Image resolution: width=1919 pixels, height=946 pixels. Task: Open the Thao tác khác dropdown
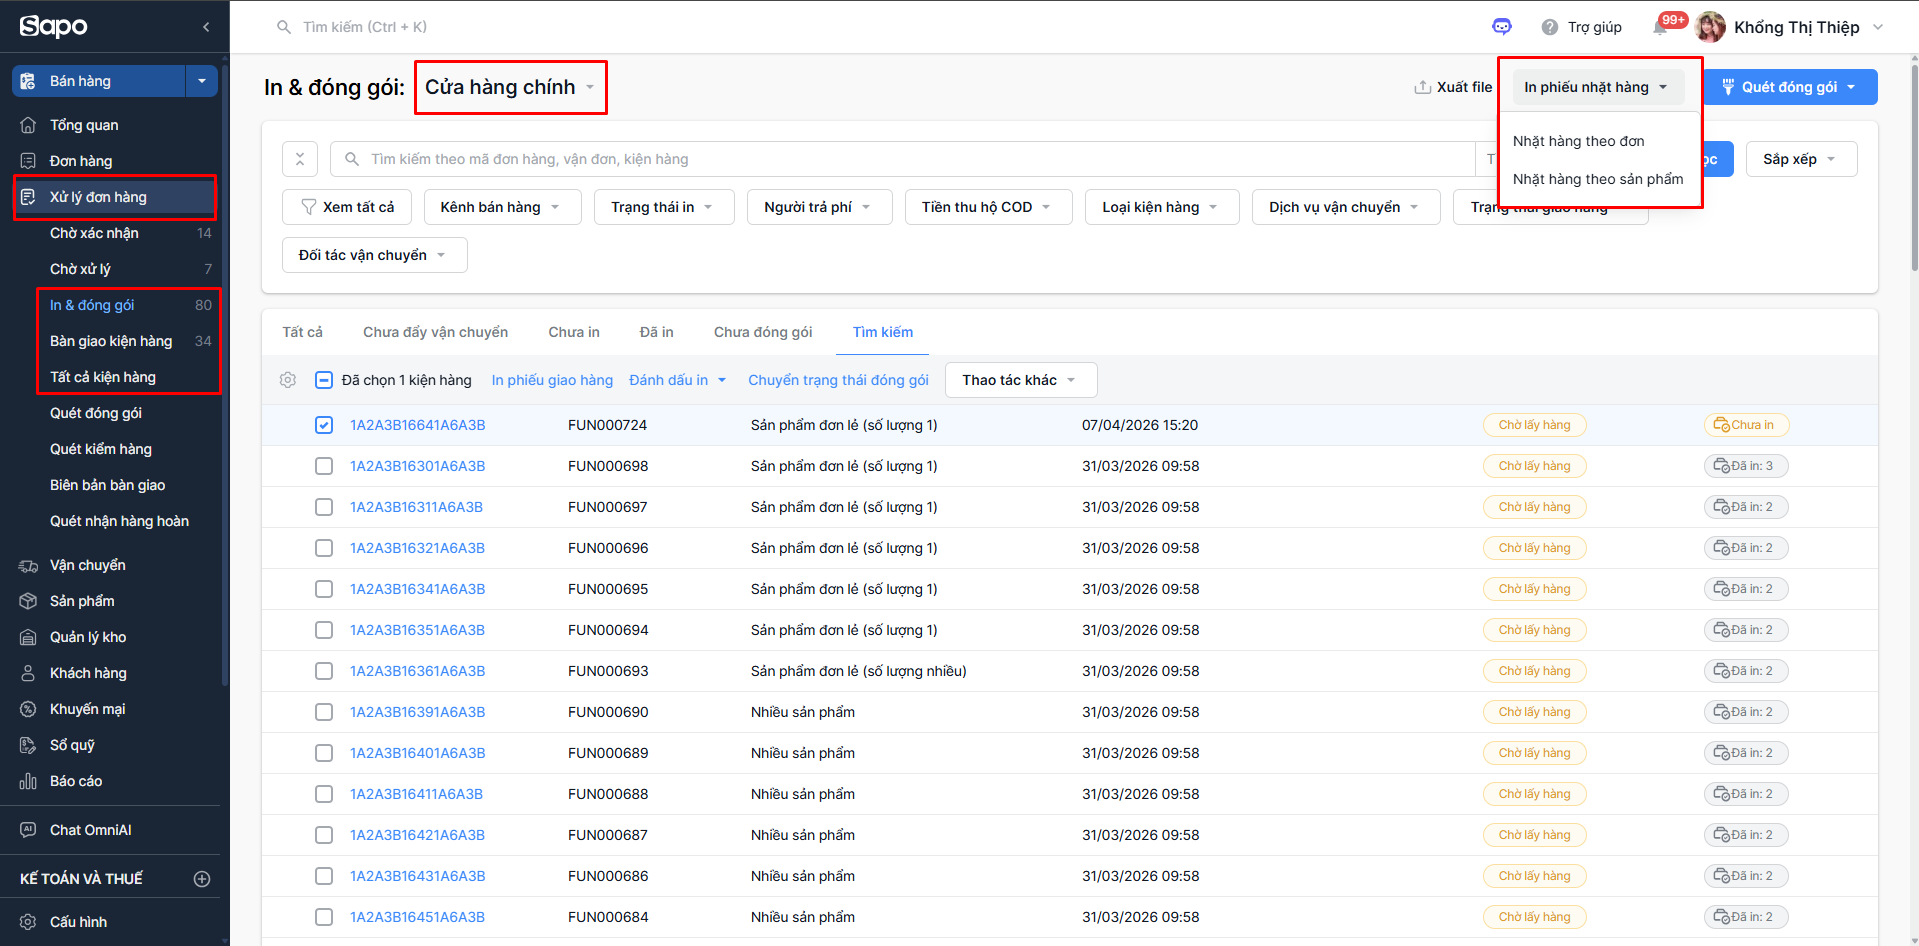[x=1020, y=380]
